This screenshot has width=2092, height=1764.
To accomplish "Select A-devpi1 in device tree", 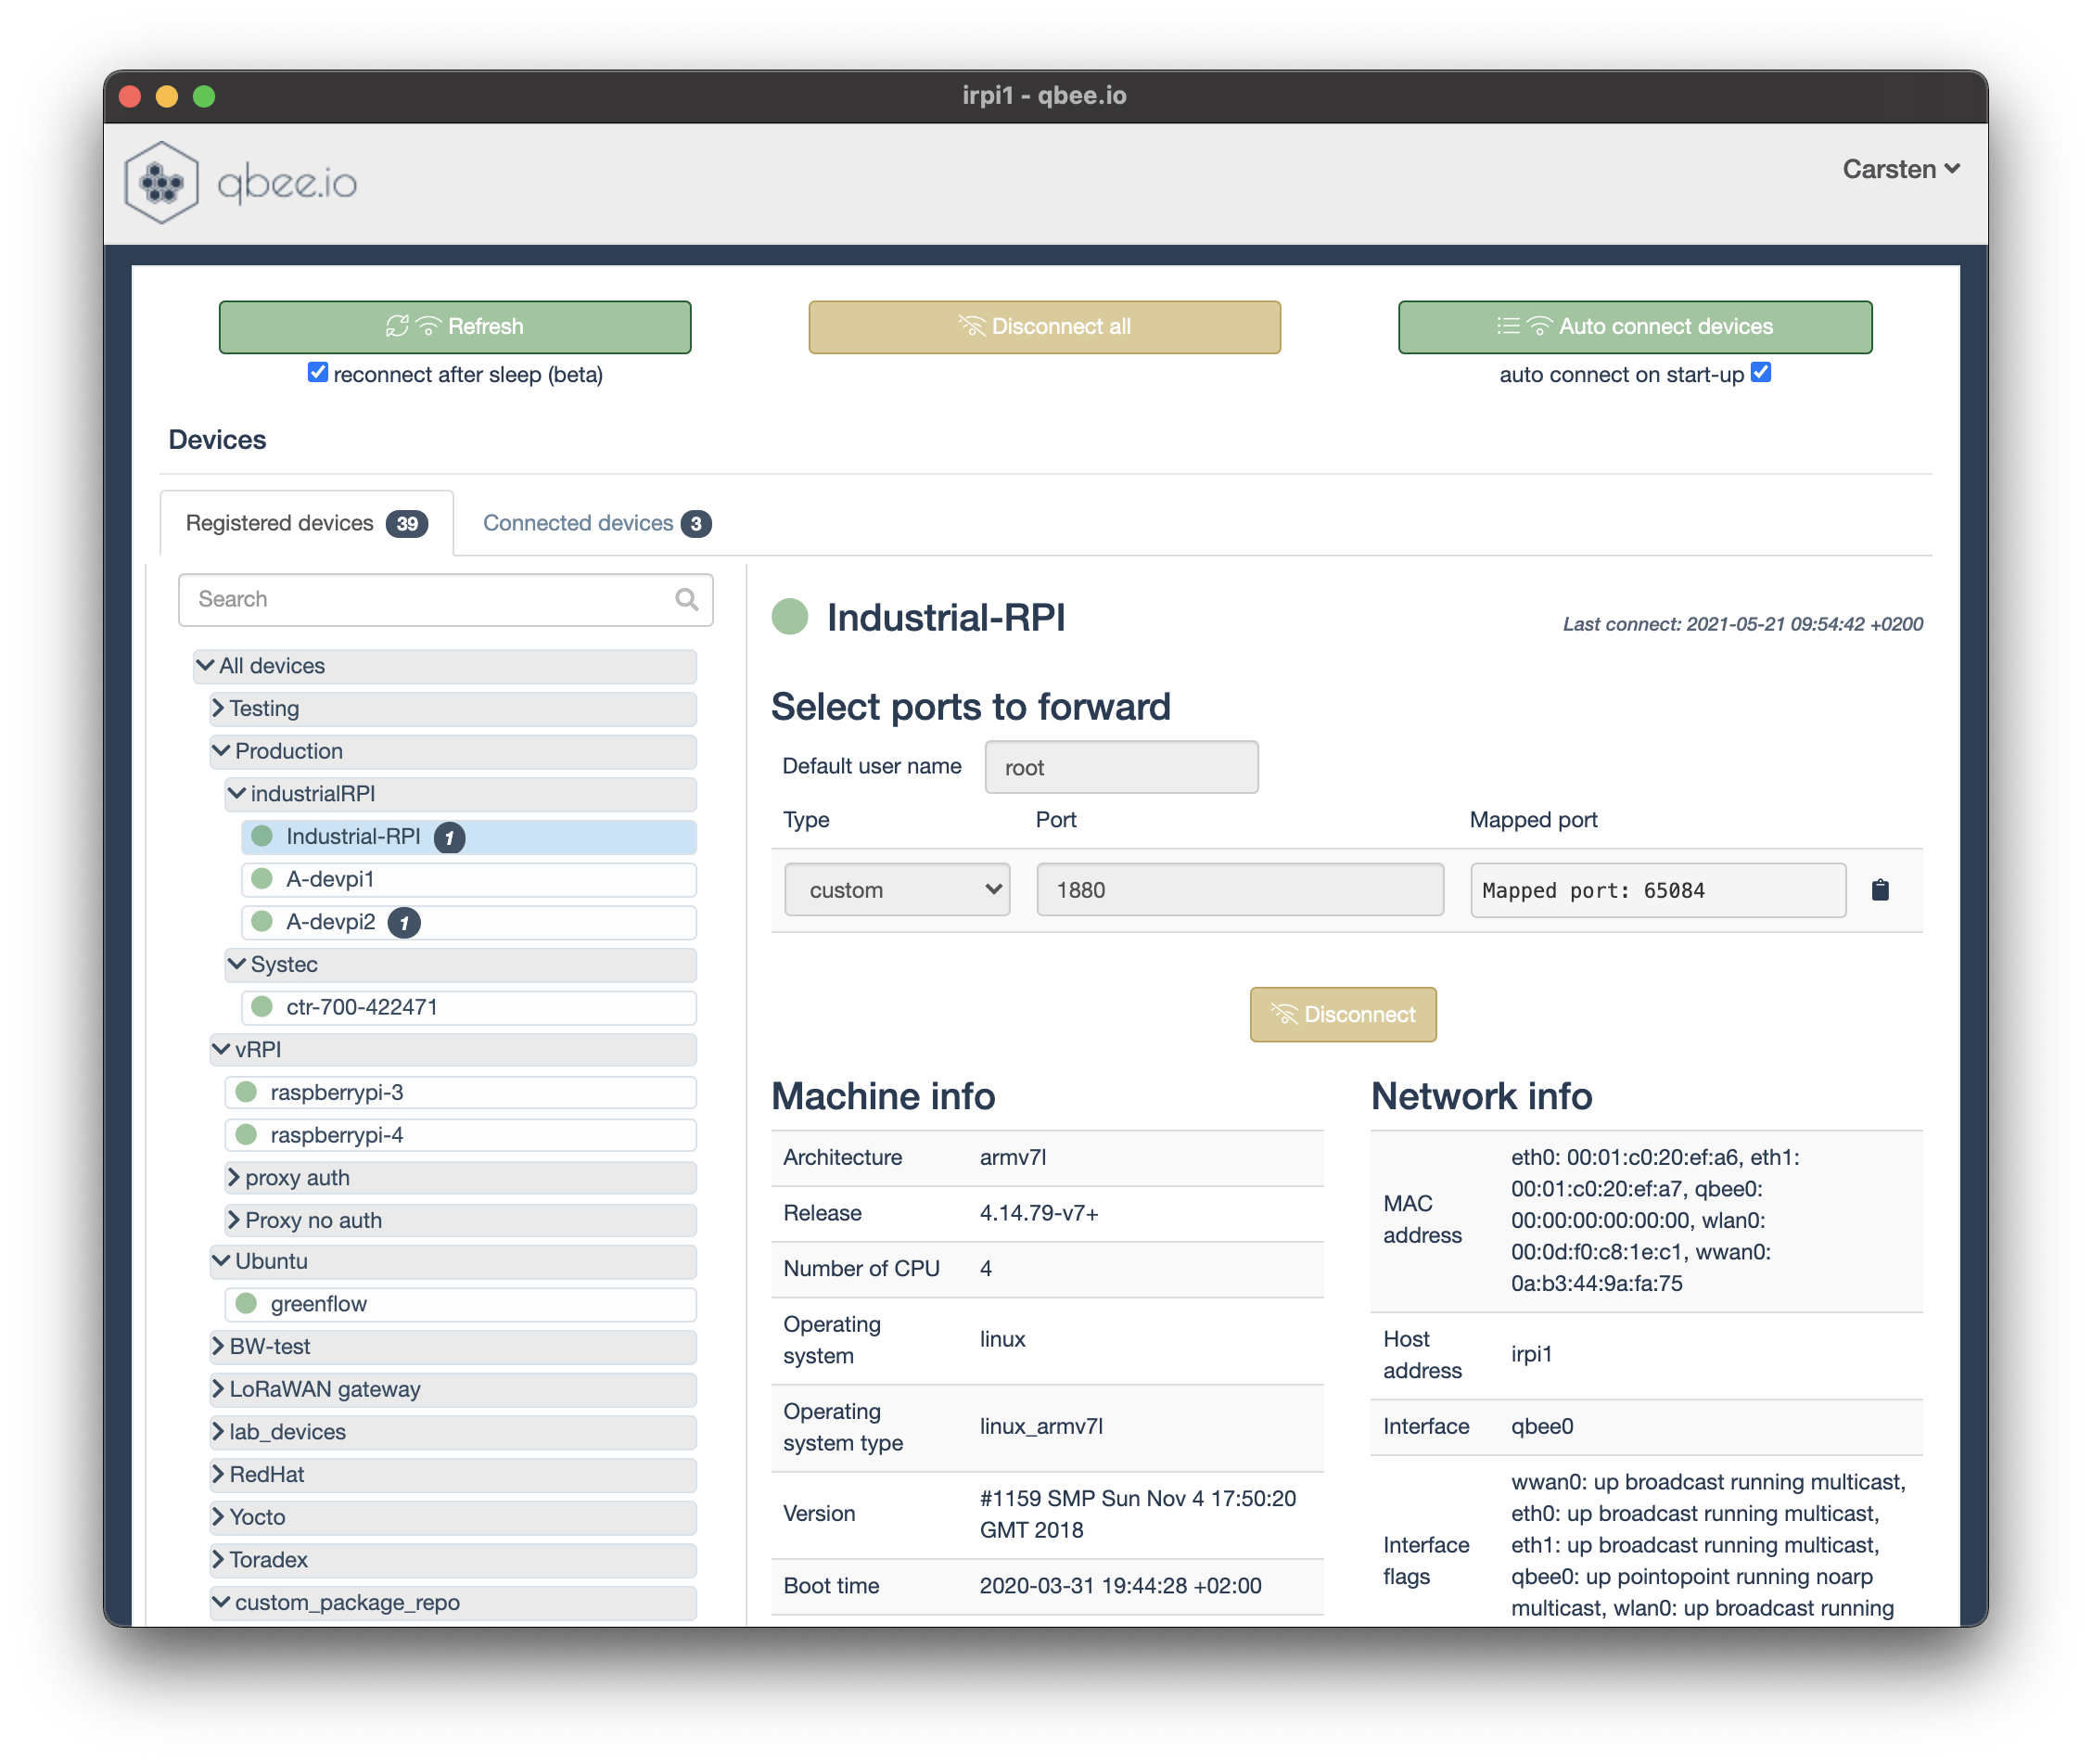I will [x=469, y=880].
